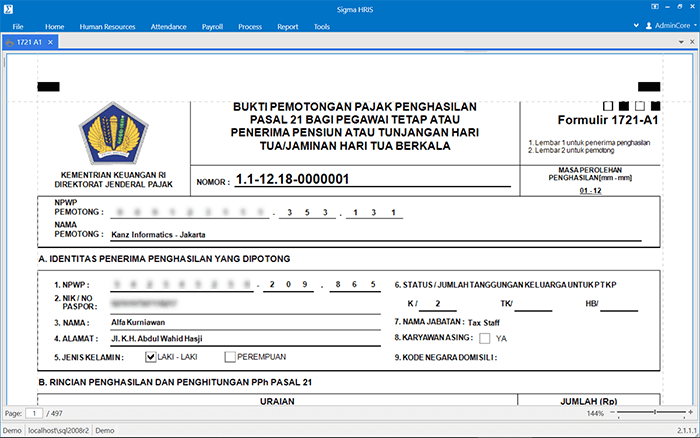Image resolution: width=700 pixels, height=438 pixels.
Task: Open the document tab list dropdown arrow
Action: tap(681, 42)
